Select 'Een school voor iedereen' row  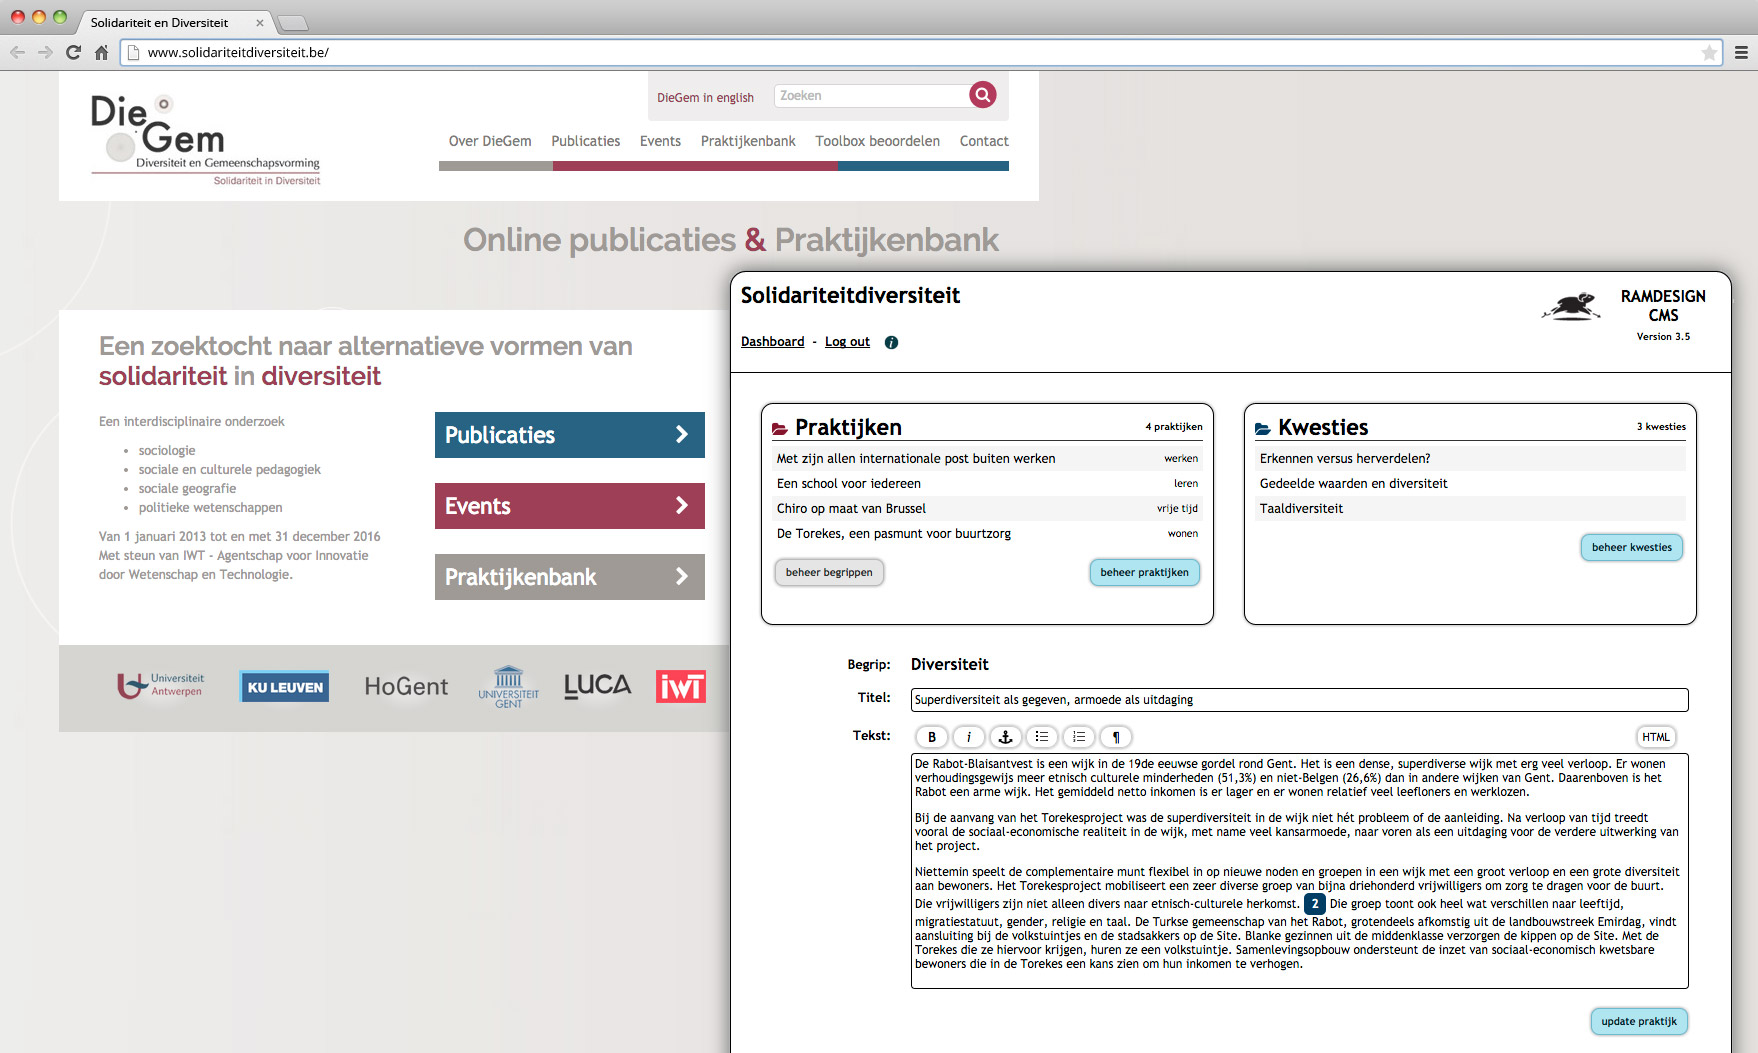click(x=987, y=484)
